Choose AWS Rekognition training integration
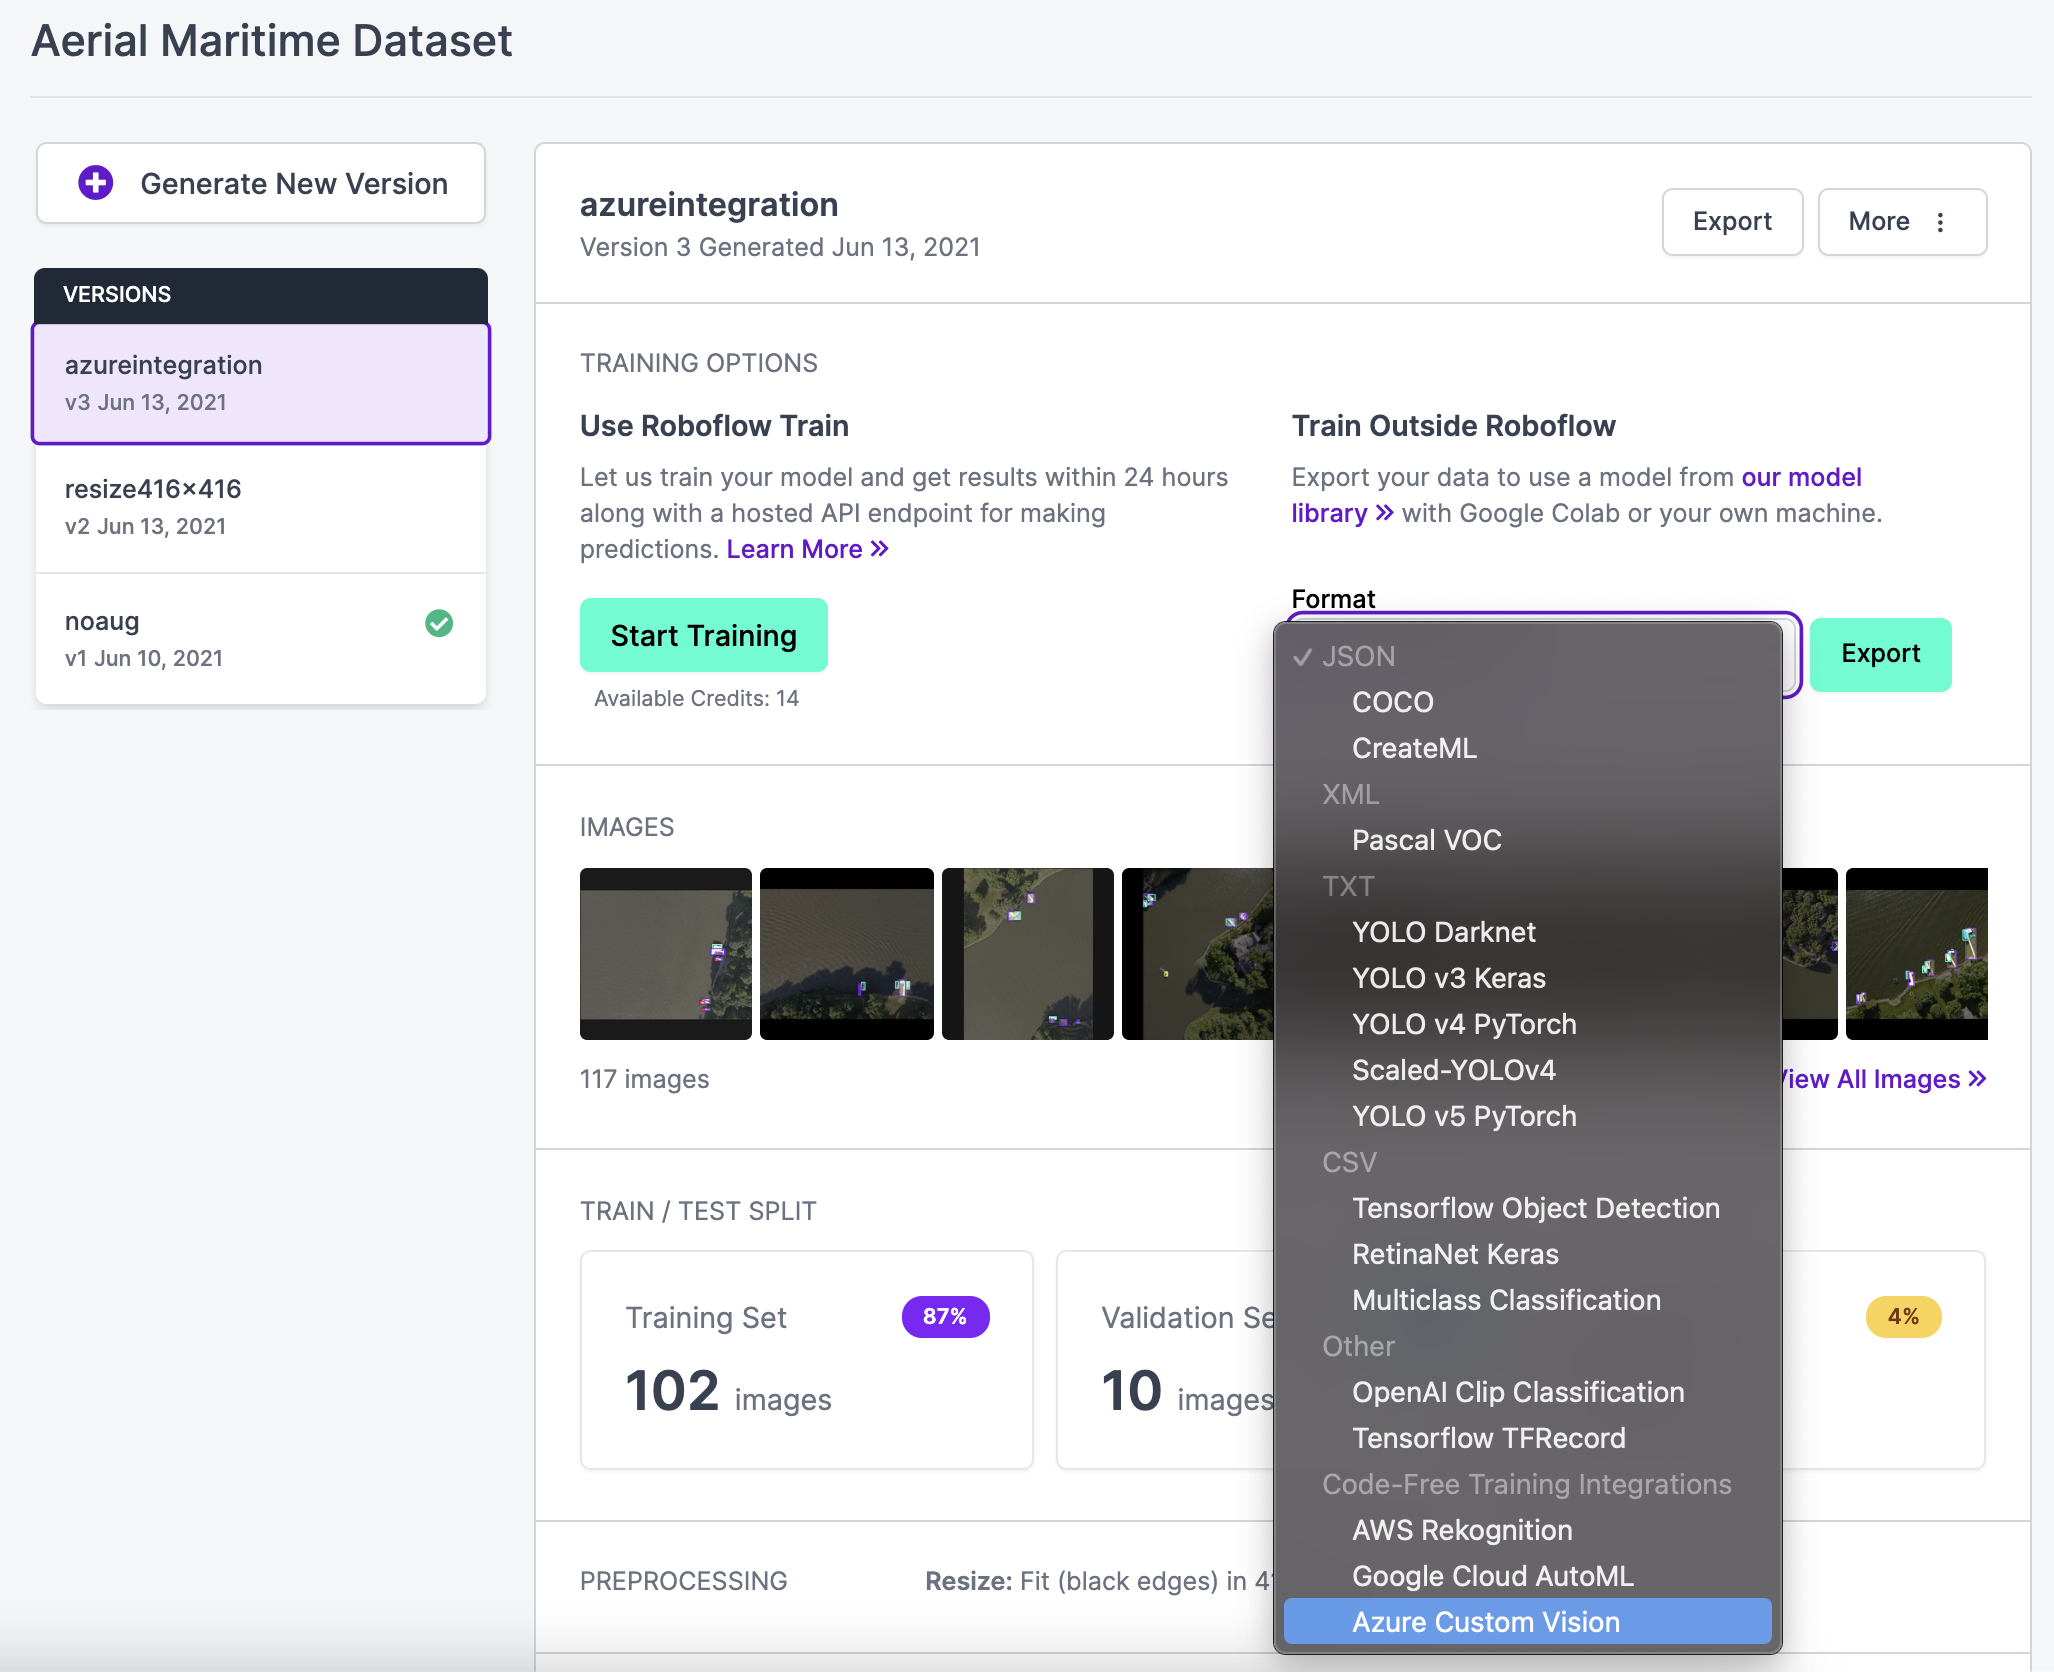The width and height of the screenshot is (2054, 1672). (1462, 1530)
